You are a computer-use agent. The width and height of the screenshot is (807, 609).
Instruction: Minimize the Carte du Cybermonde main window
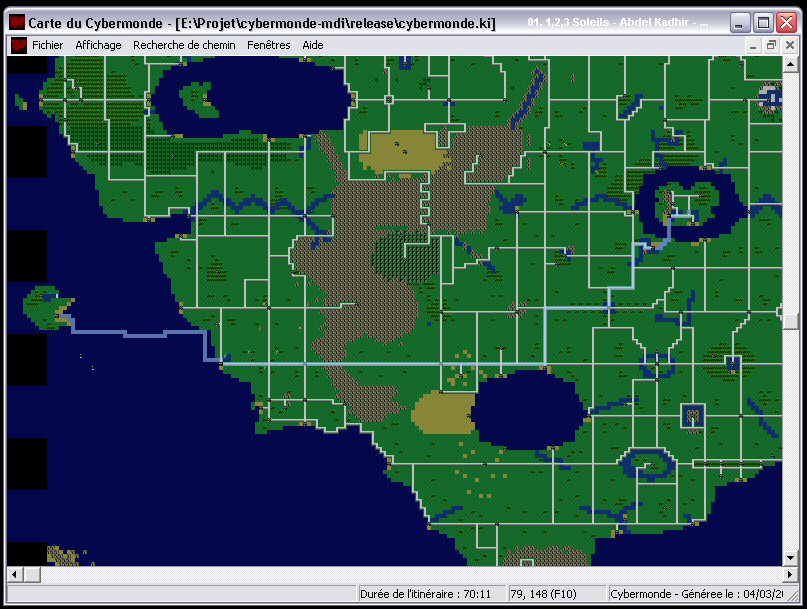tap(740, 21)
